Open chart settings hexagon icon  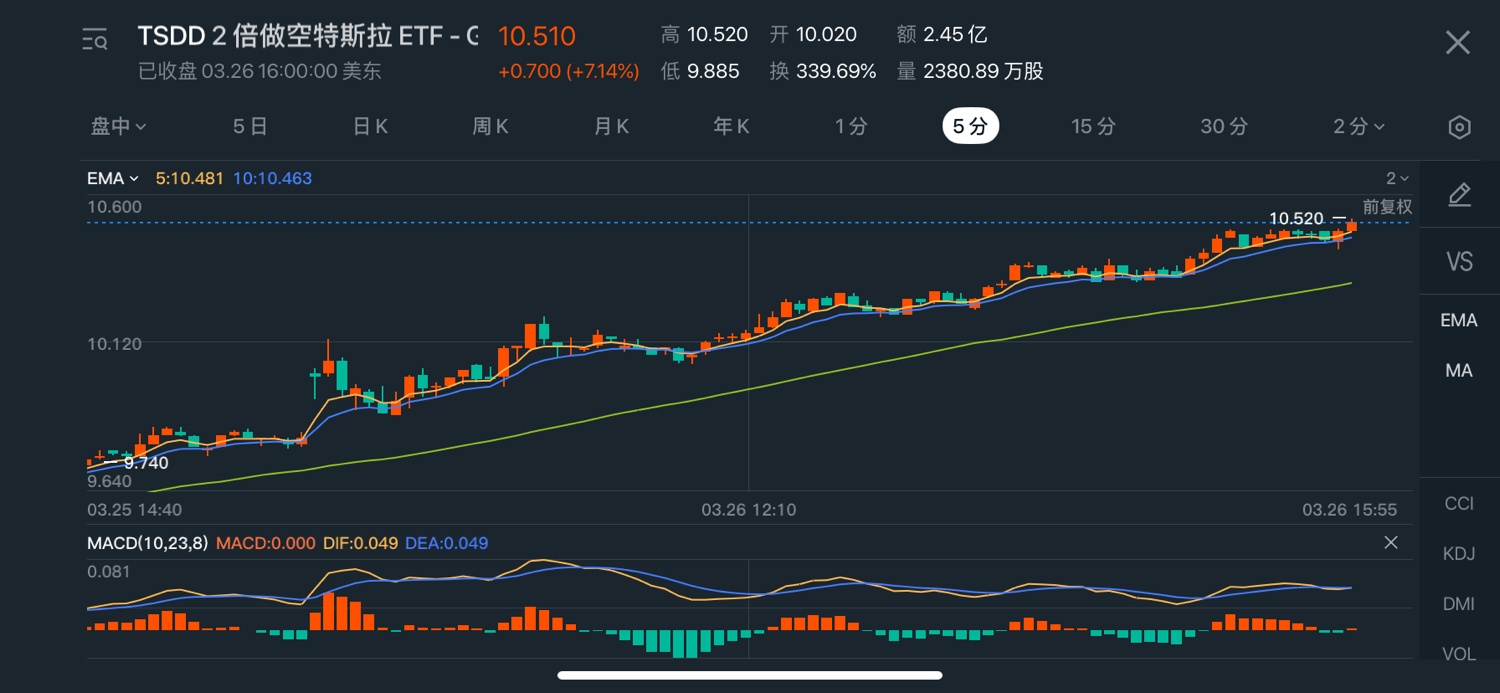coord(1459,127)
